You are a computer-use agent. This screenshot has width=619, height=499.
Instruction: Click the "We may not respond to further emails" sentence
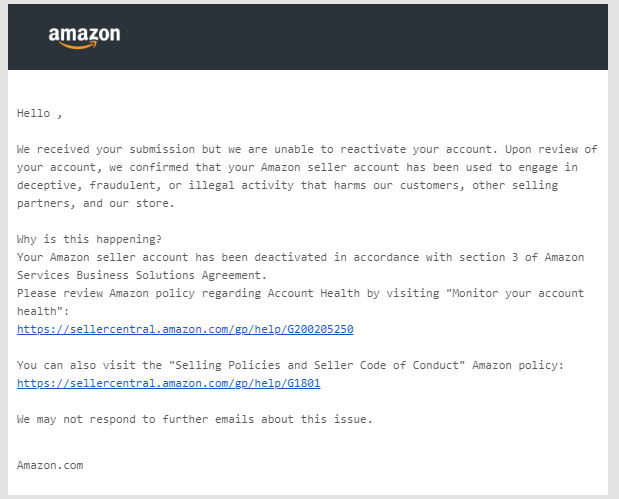pos(195,419)
